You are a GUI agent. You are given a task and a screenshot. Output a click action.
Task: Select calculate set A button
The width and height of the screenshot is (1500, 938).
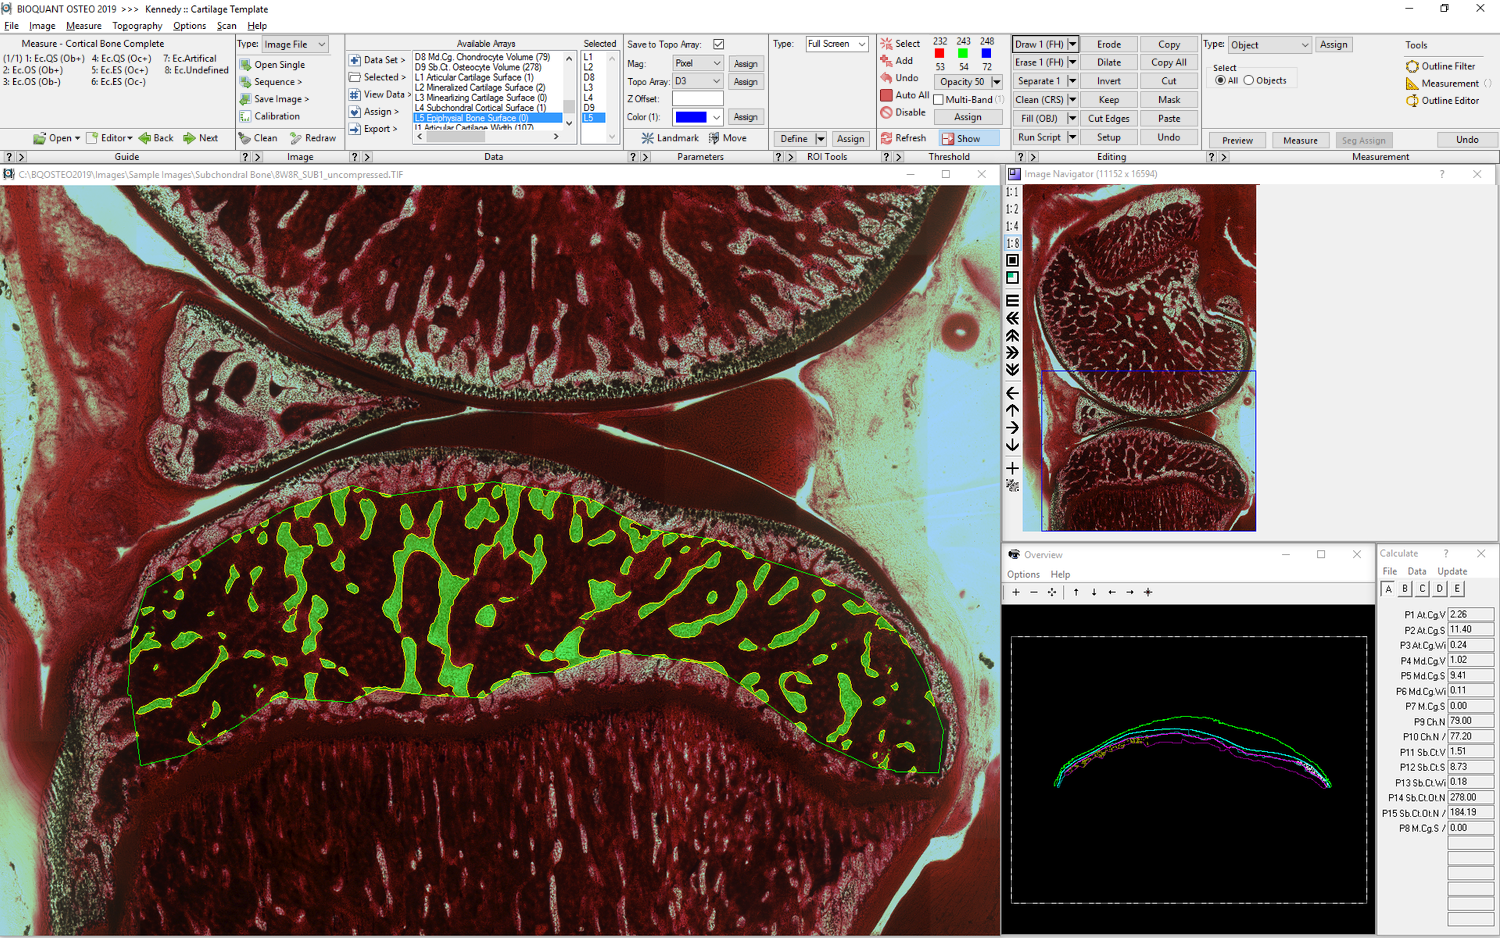[x=1388, y=589]
